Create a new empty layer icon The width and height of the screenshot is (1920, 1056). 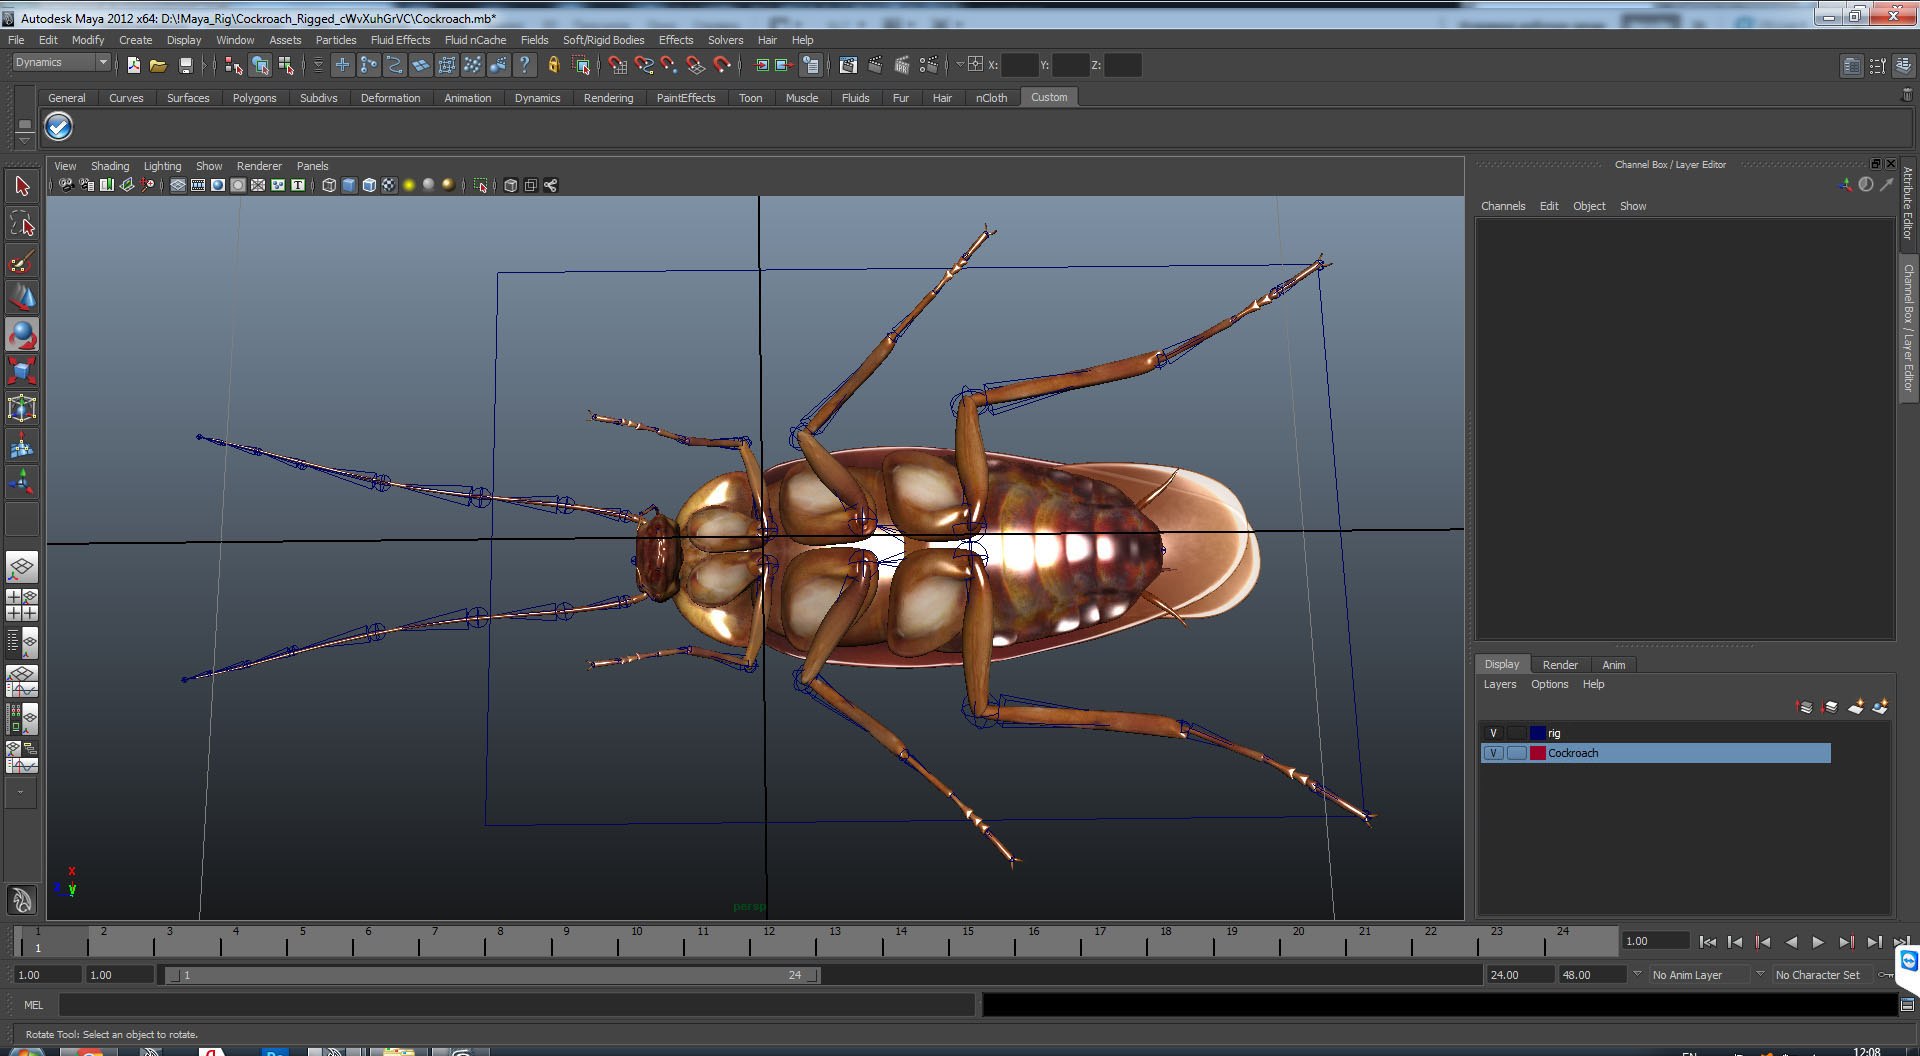click(1856, 707)
